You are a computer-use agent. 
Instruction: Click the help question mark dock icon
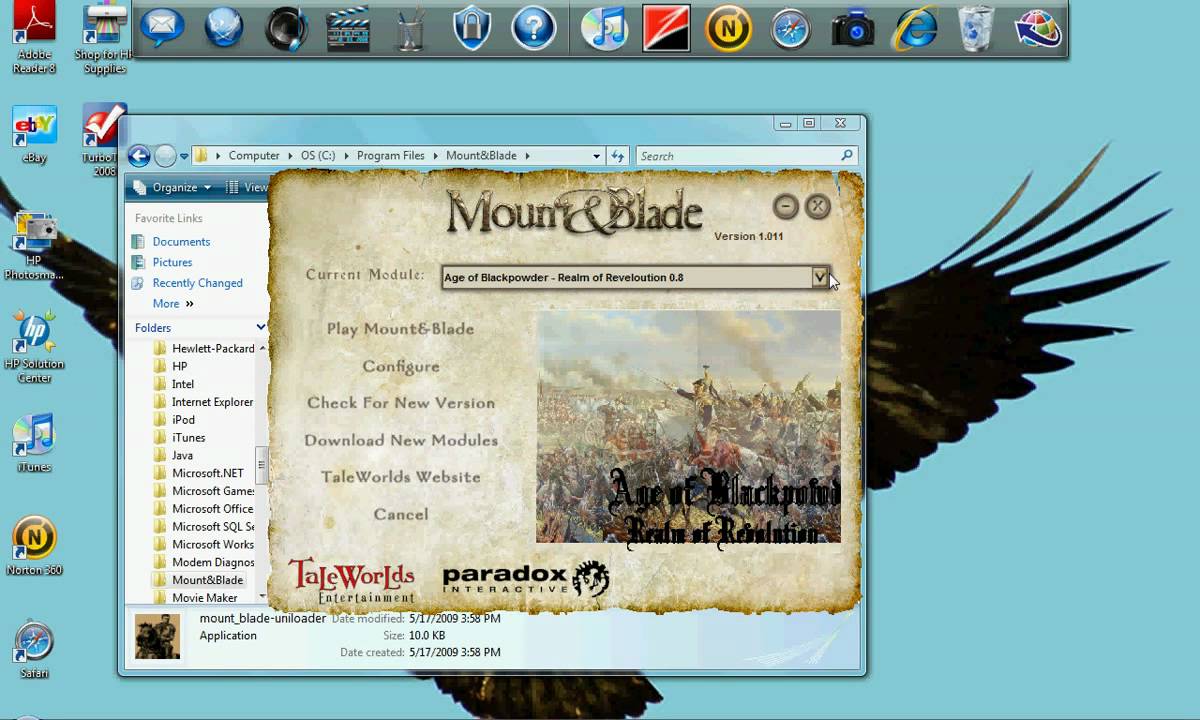(534, 27)
